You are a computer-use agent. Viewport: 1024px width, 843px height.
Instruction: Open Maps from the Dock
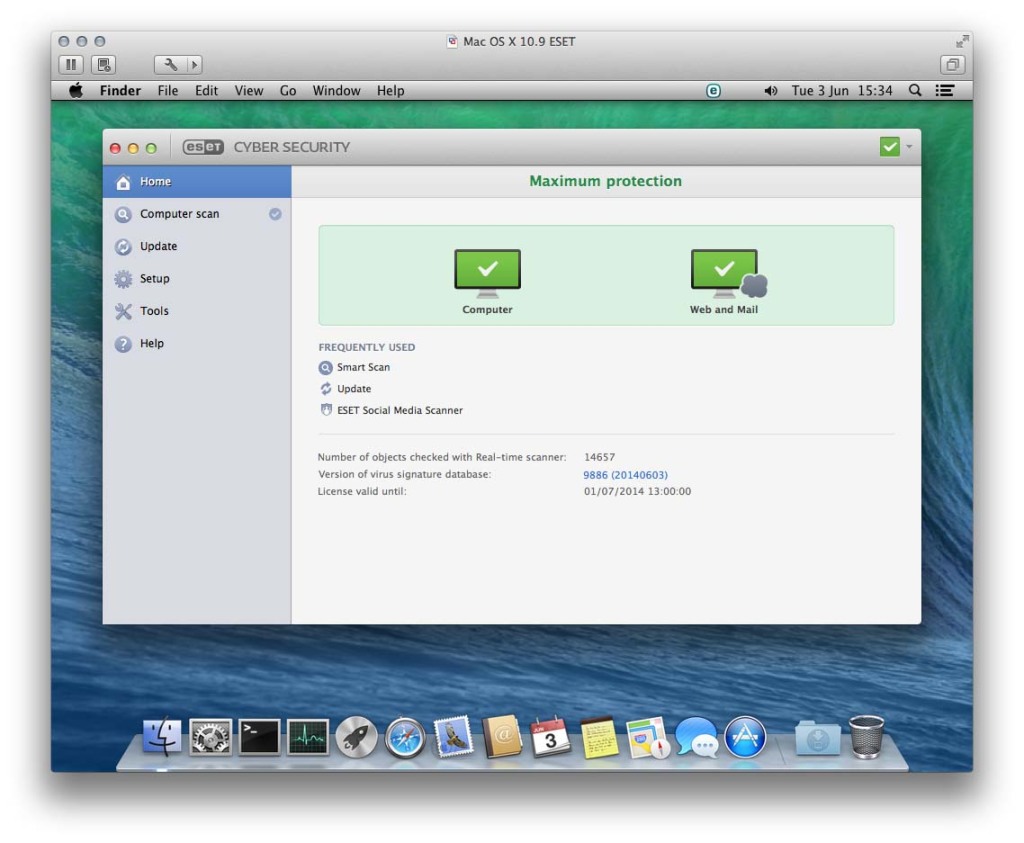pos(647,738)
